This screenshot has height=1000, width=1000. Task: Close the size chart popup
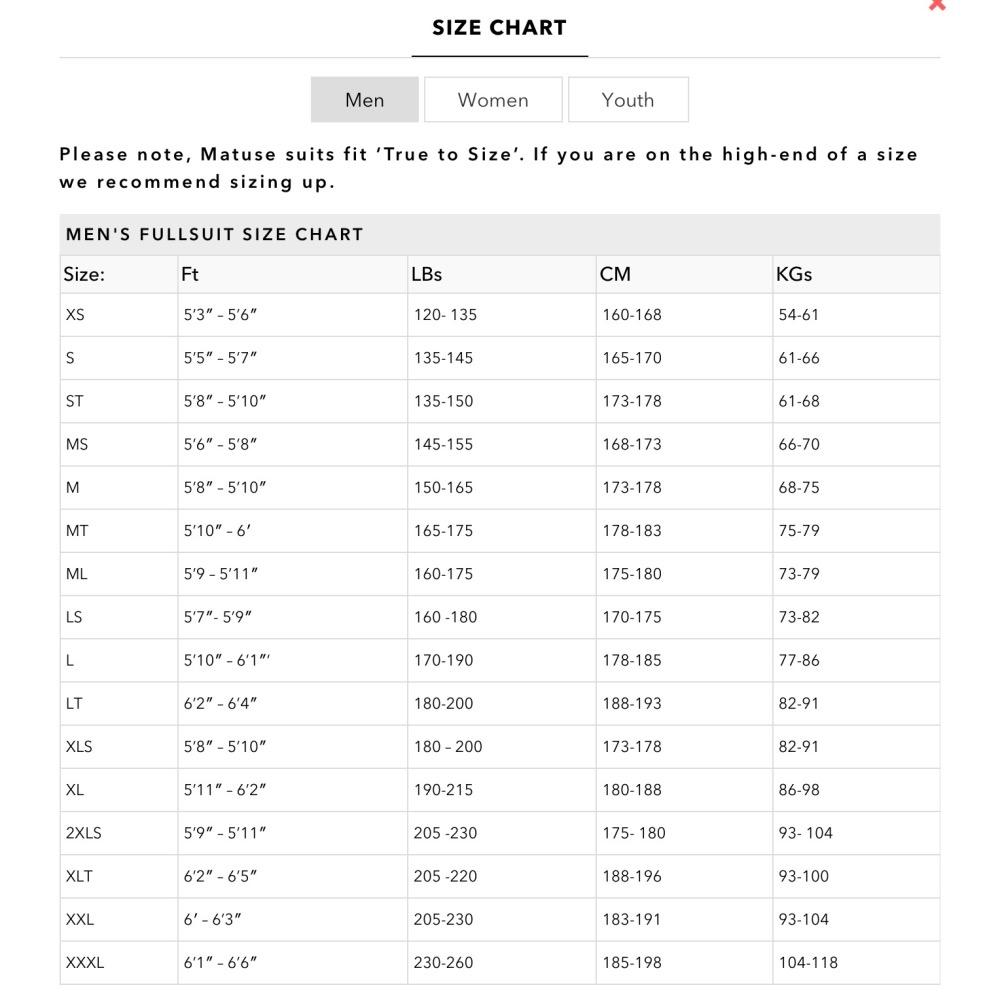click(936, 5)
